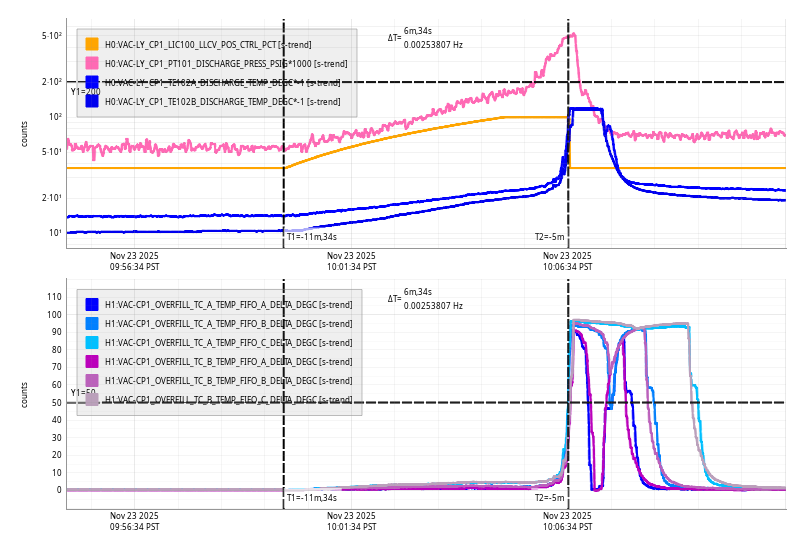This screenshot has width=804, height=551.
Task: Select the OVERFILL_TC_B_TEMP_FIFO_B legend label
Action: (228, 380)
